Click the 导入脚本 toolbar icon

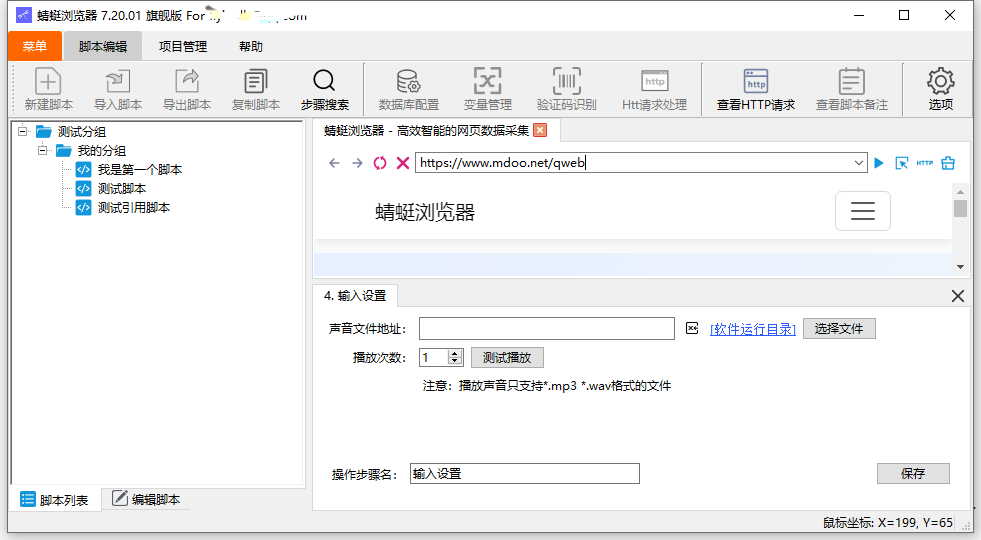[x=118, y=89]
